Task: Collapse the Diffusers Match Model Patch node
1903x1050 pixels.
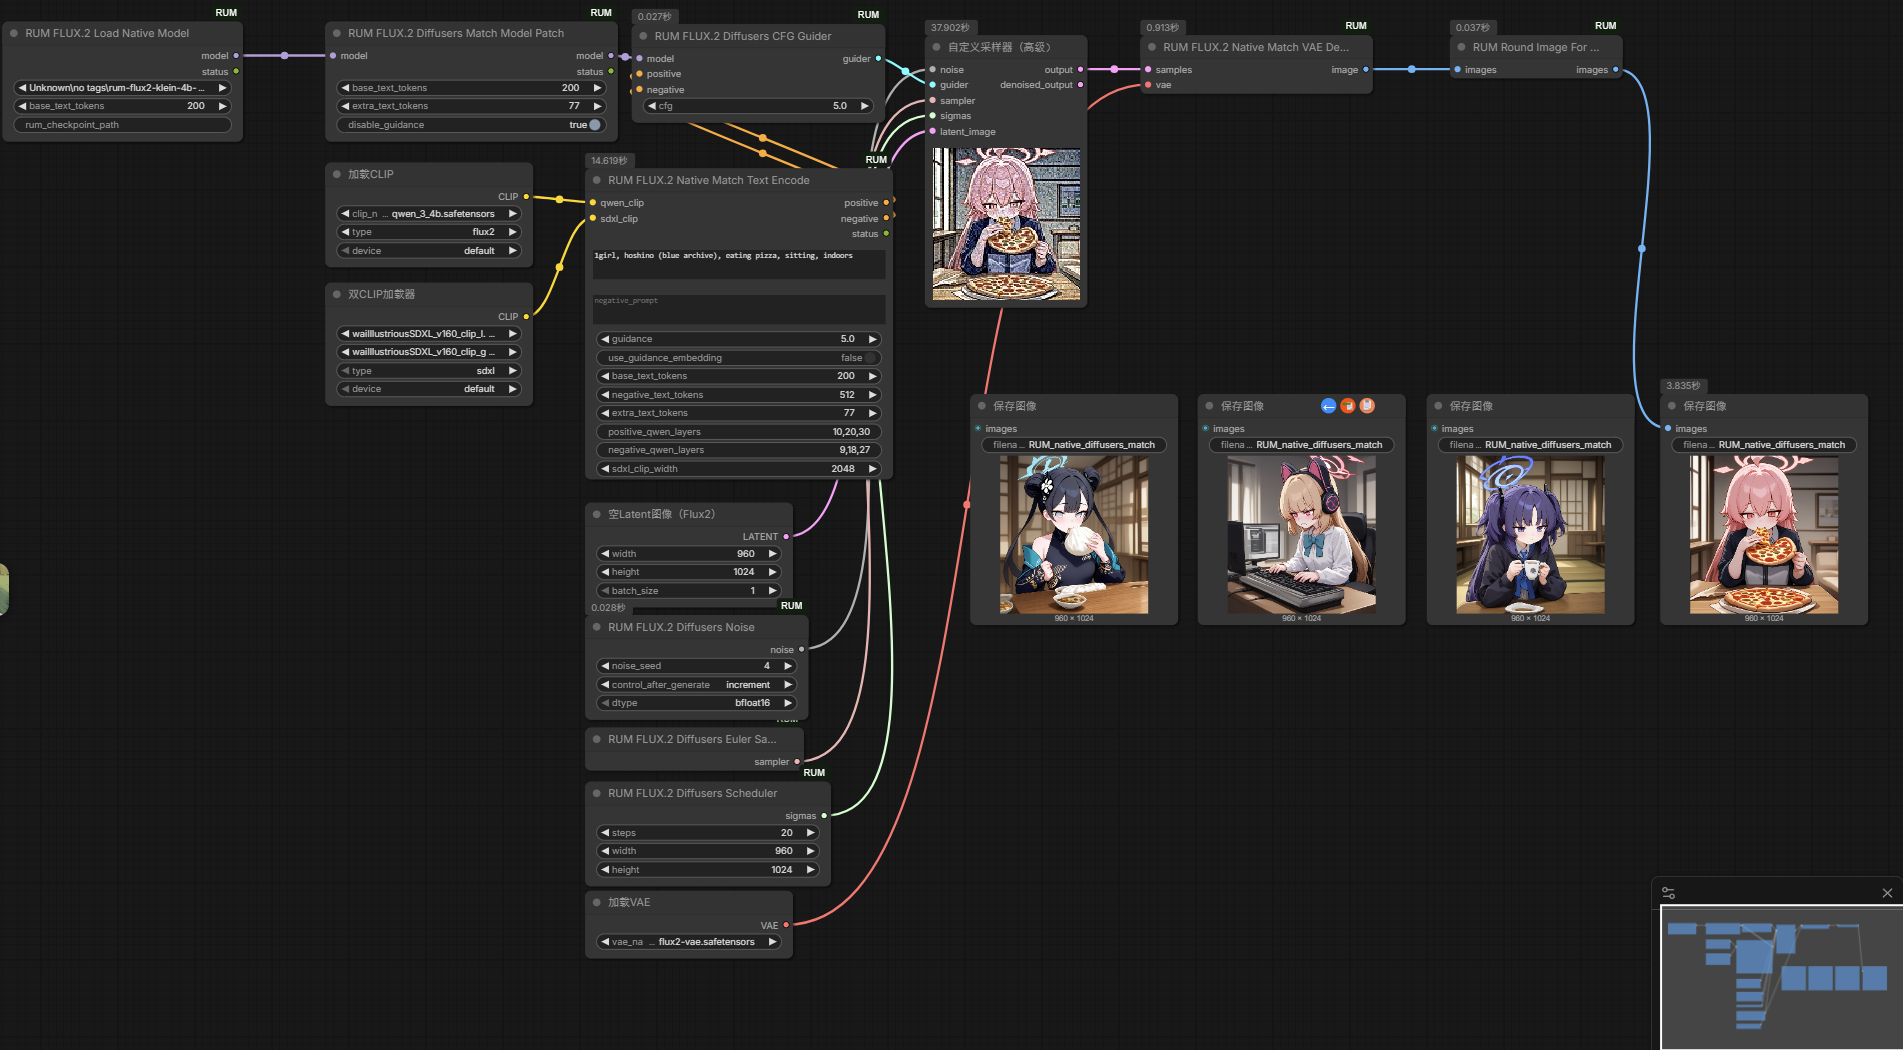Action: click(337, 33)
